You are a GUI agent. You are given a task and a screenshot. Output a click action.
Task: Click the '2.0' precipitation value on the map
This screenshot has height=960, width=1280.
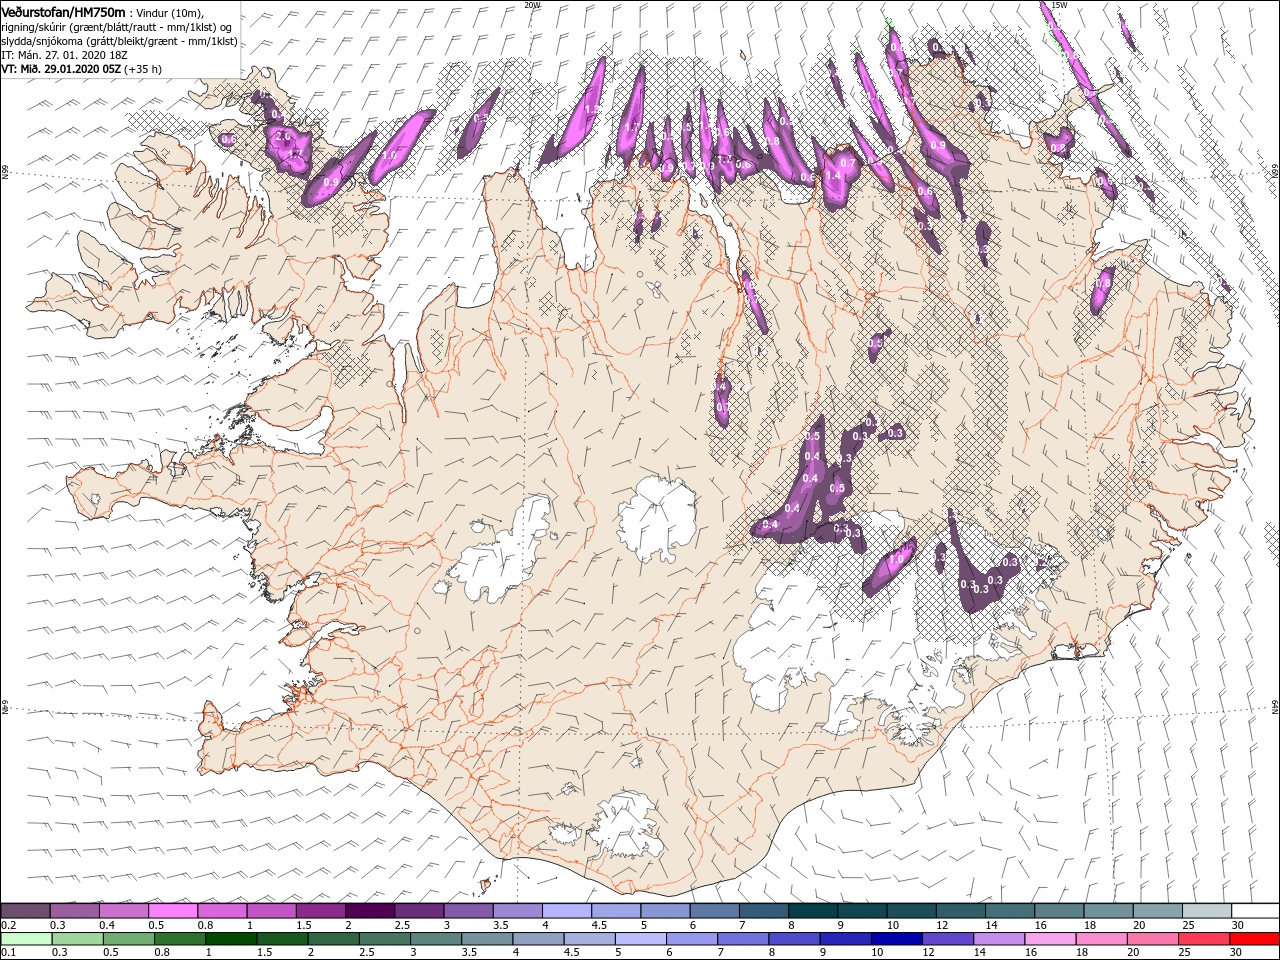[x=281, y=136]
